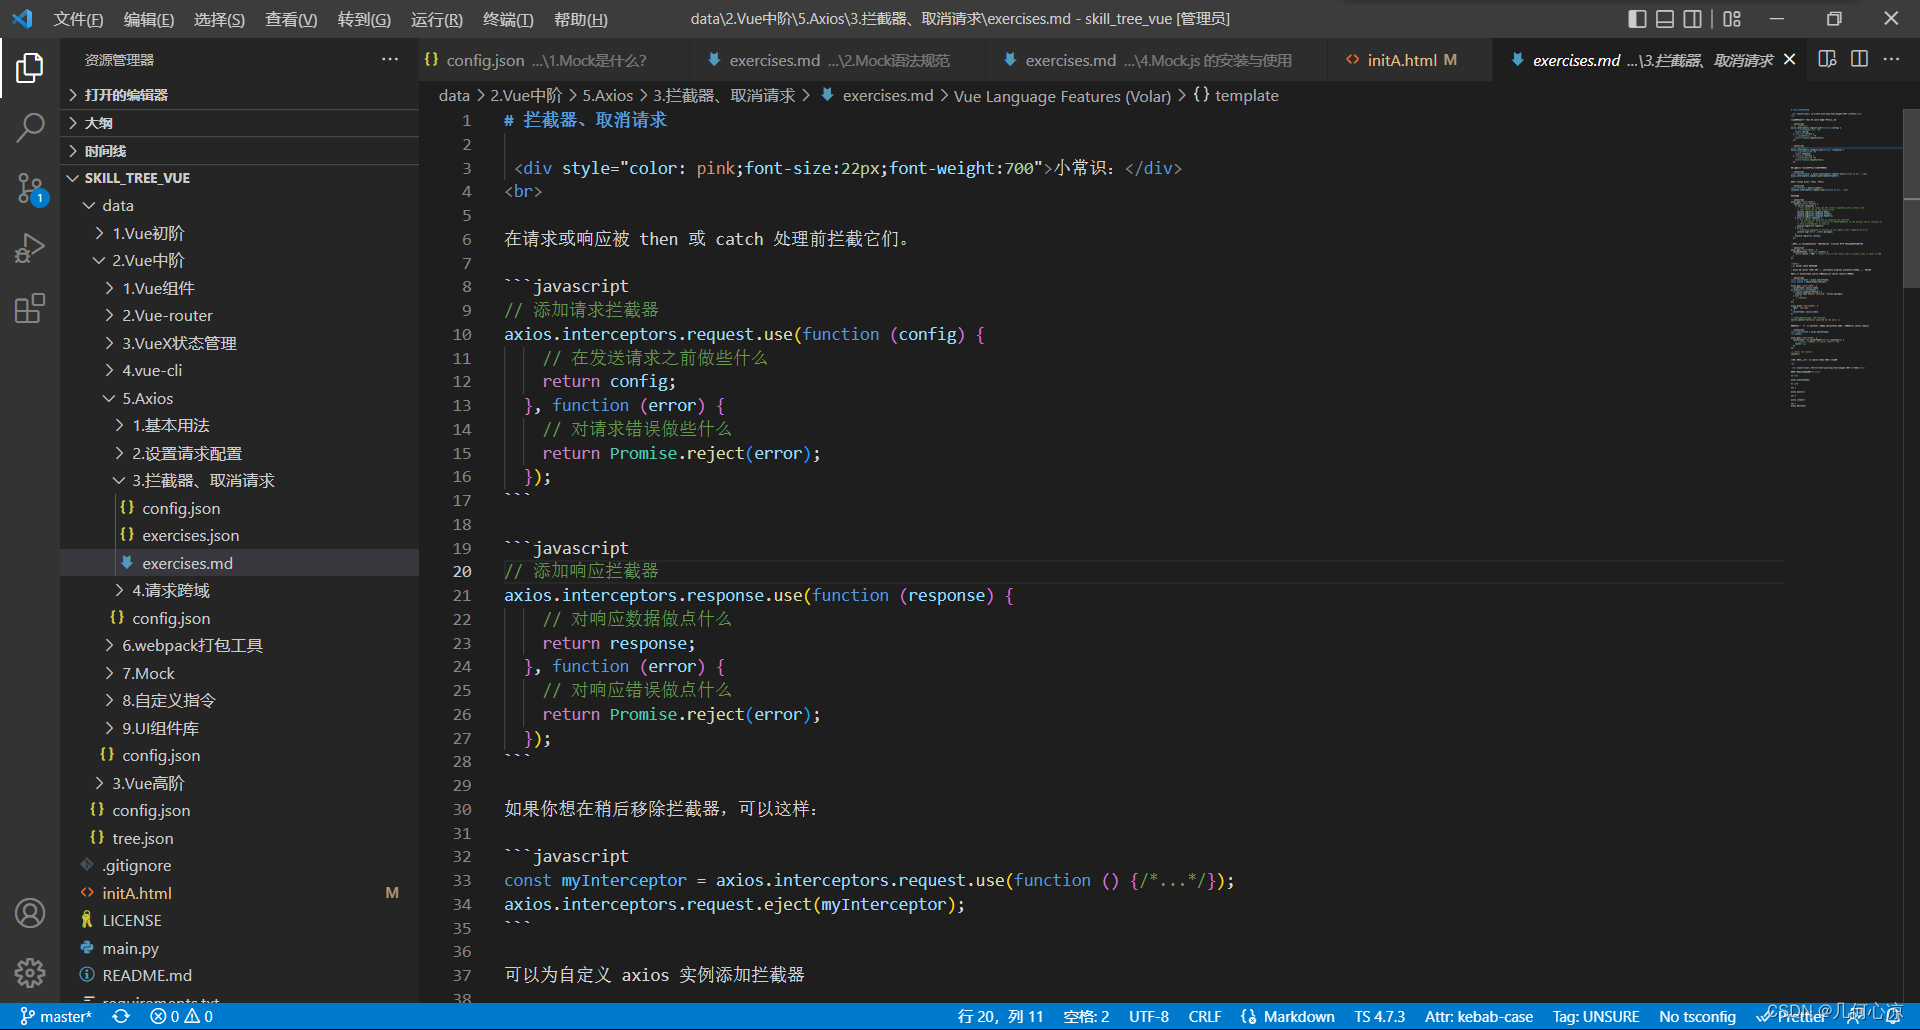Open LICENSE file in tree
The height and width of the screenshot is (1030, 1920).
click(x=240, y=920)
